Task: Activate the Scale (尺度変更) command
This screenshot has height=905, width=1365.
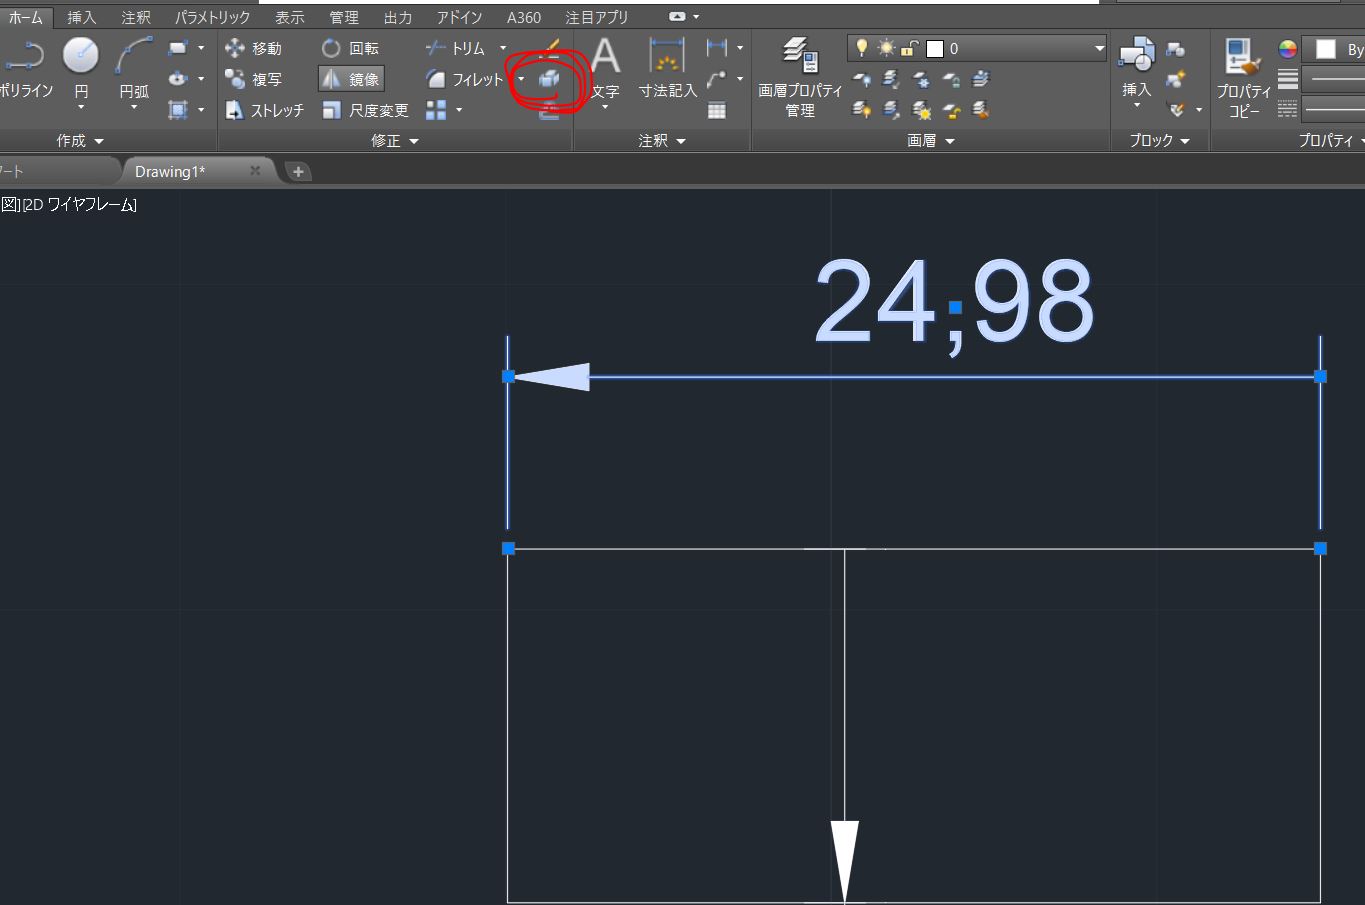Action: [365, 110]
